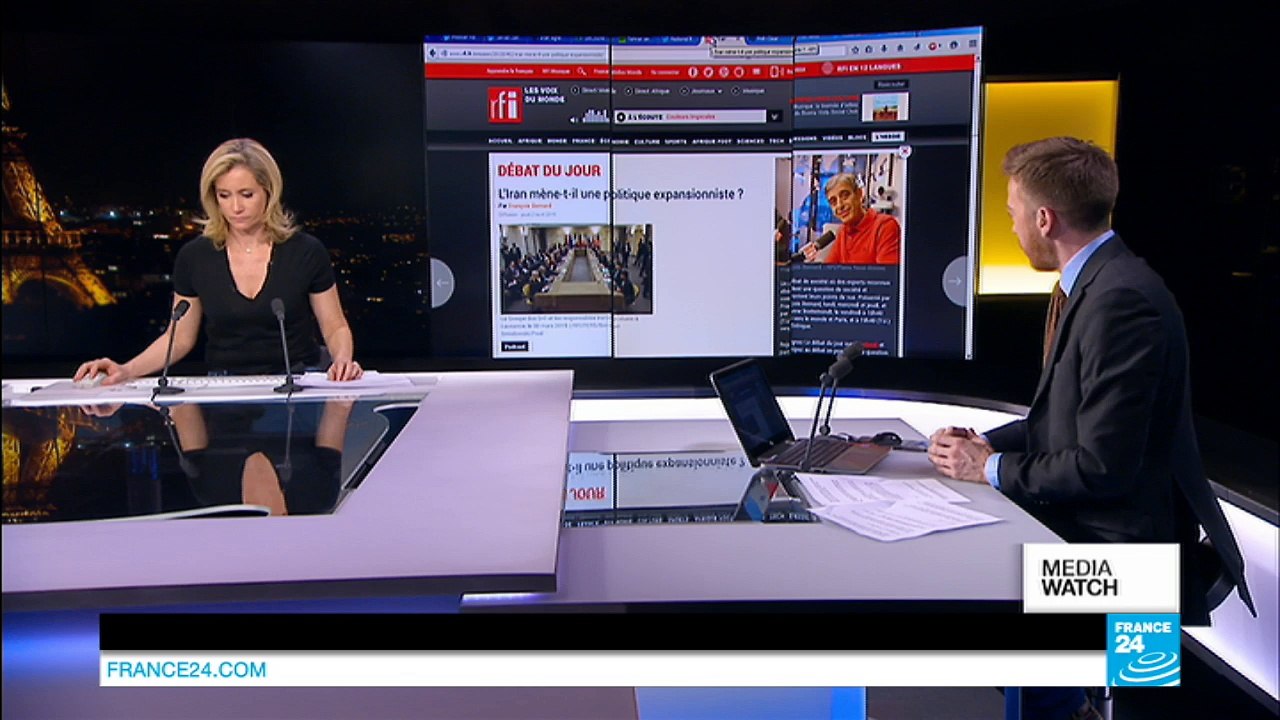This screenshot has height=720, width=1280.
Task: Open 'RFI en 12 langues' link
Action: (861, 67)
